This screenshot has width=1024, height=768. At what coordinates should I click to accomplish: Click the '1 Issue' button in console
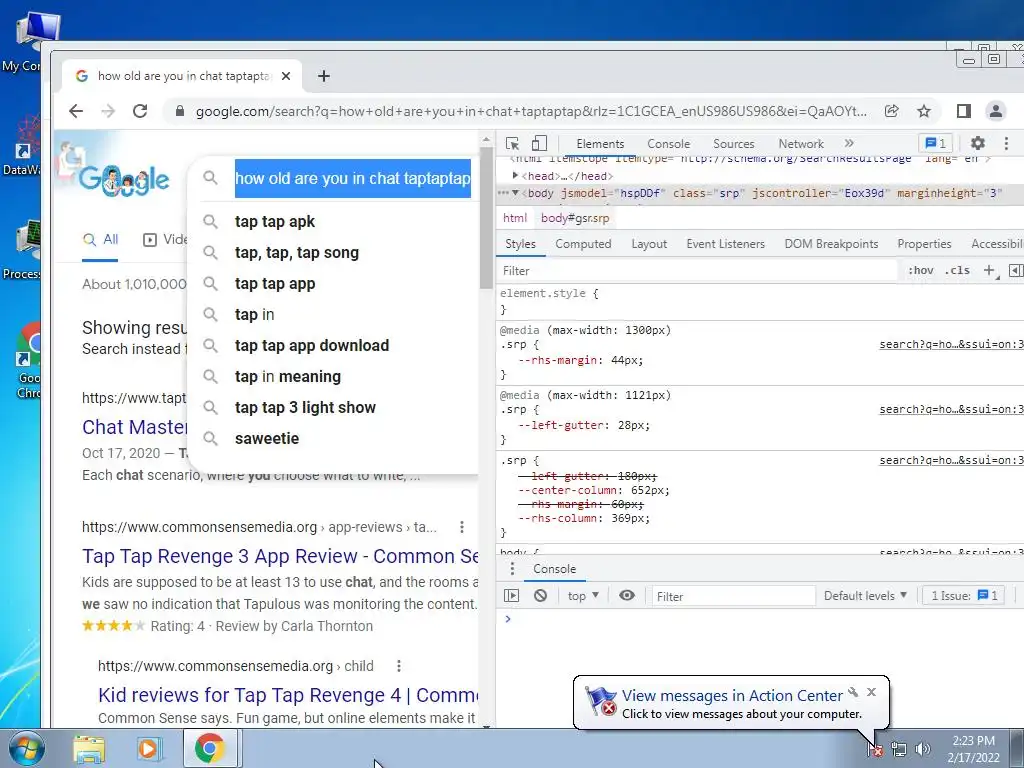pyautogui.click(x=963, y=596)
